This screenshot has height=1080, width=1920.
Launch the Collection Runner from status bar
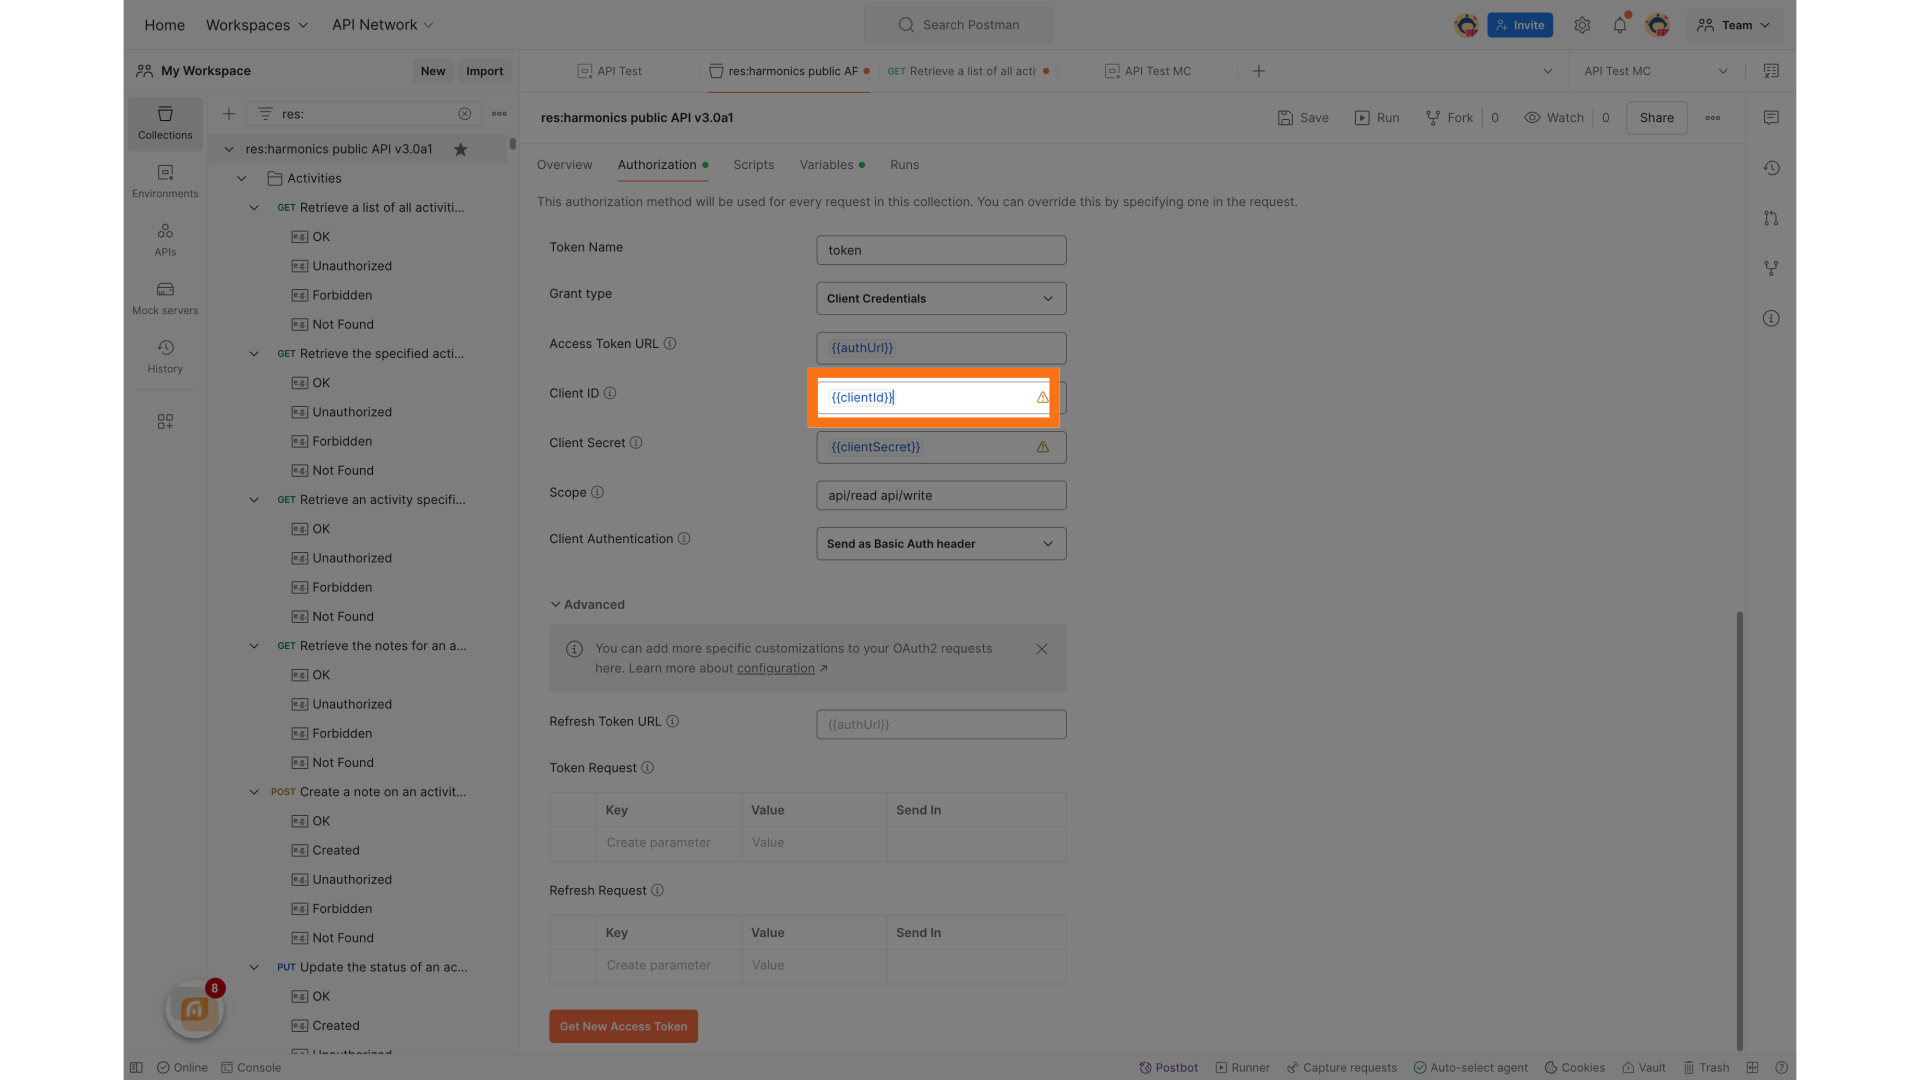pos(1242,1067)
